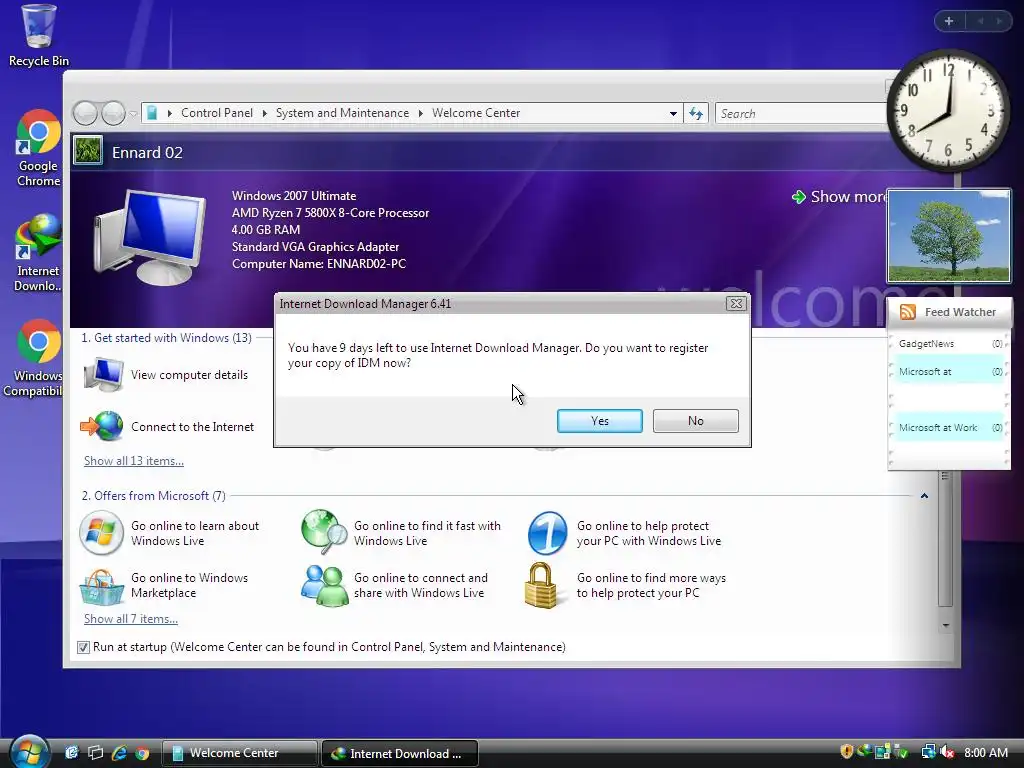
Task: Open the Recycle Bin desktop icon
Action: point(39,34)
